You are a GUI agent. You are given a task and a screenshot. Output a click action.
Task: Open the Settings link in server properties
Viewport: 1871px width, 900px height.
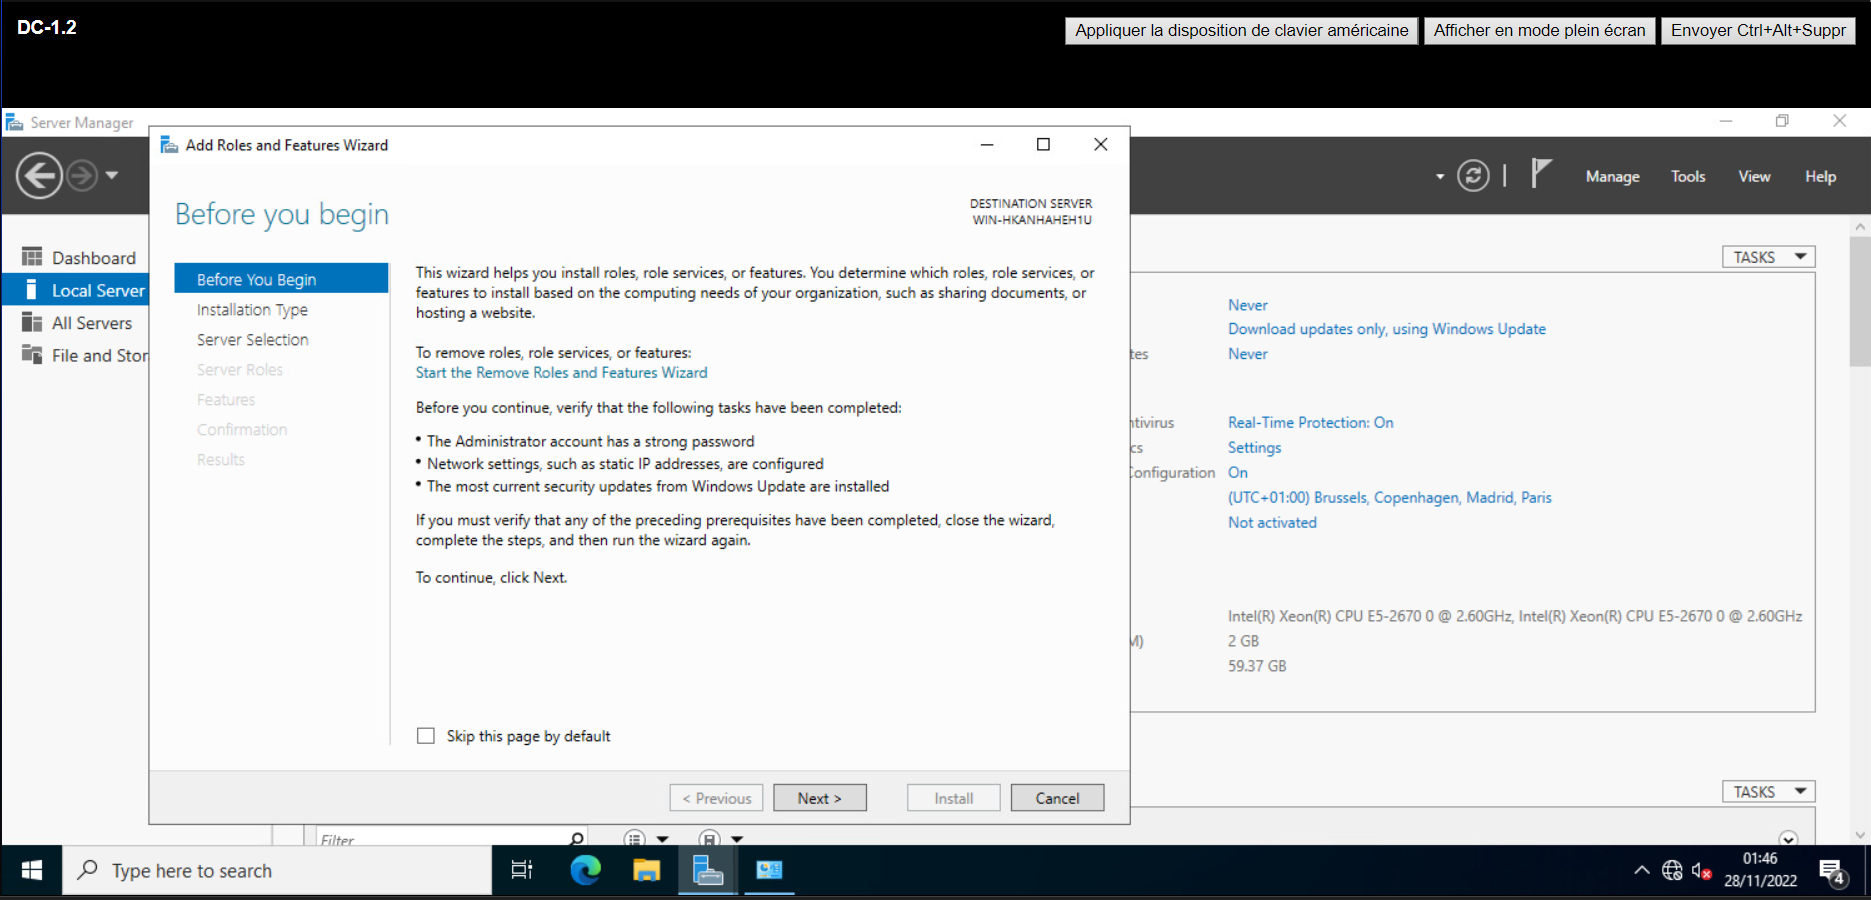click(1254, 448)
